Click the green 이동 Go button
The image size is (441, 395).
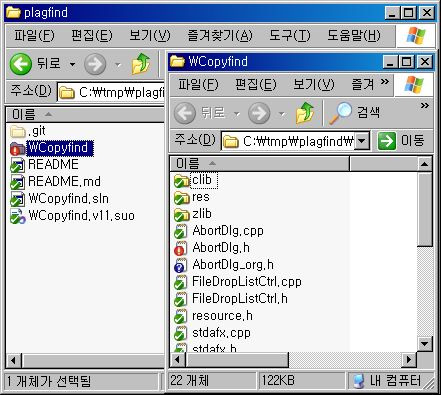(x=401, y=141)
